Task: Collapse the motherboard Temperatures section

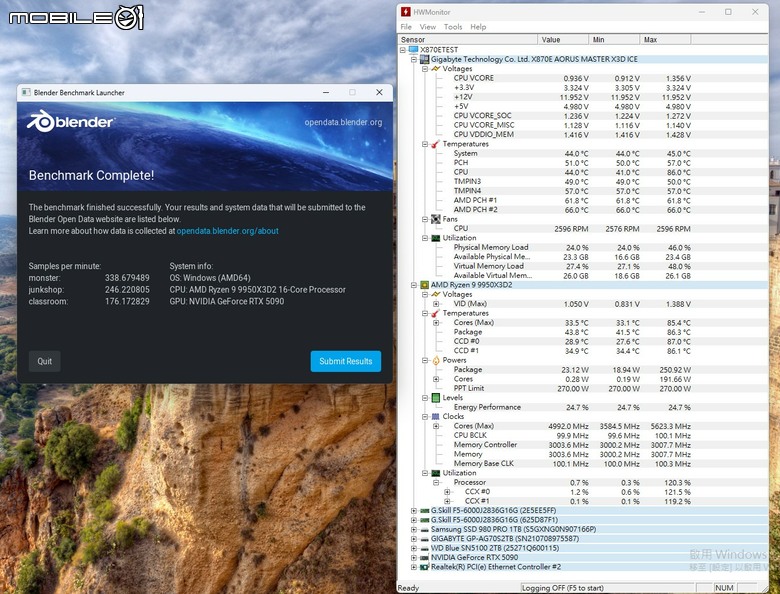Action: pos(425,144)
